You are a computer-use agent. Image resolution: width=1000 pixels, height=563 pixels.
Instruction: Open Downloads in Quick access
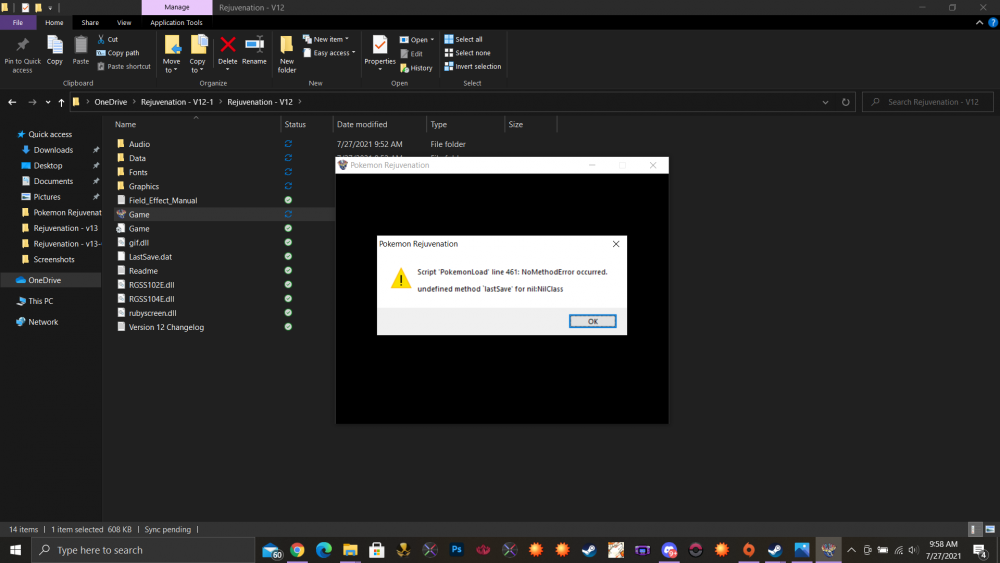(53, 150)
